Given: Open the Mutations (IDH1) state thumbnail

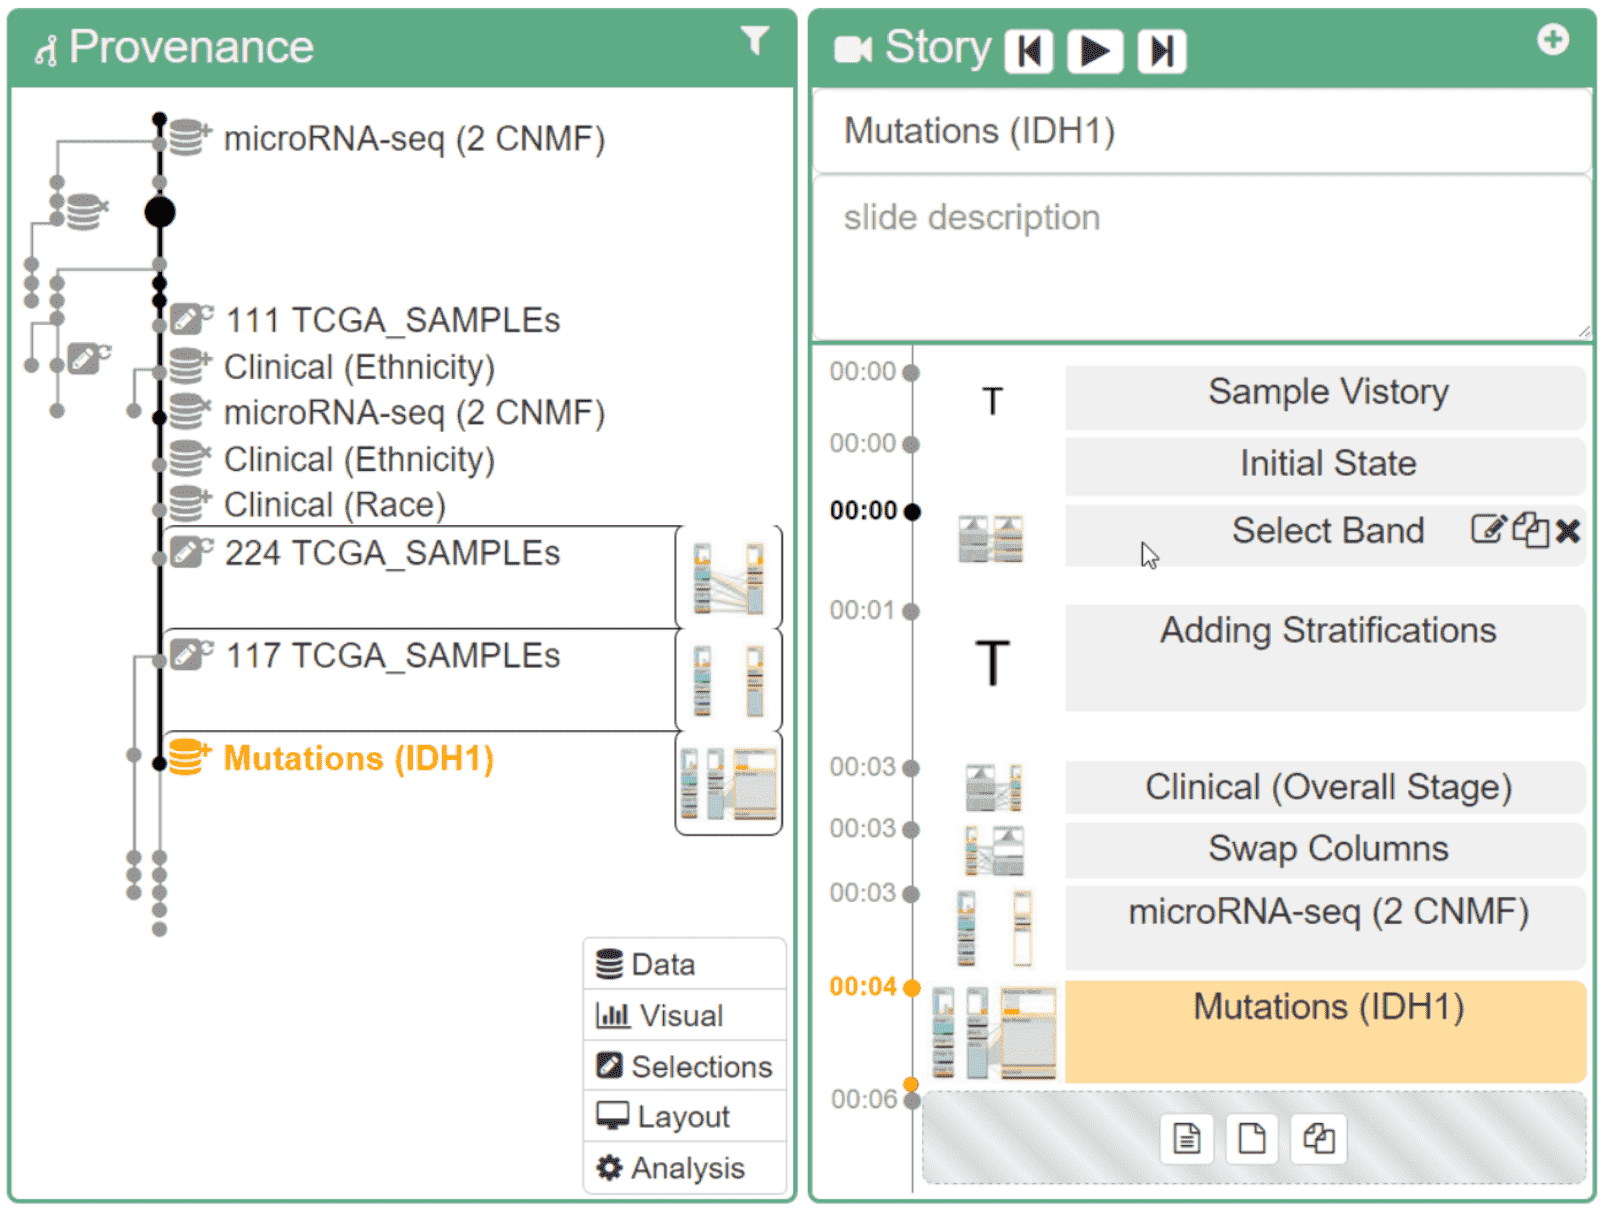Looking at the screenshot, I should click(x=729, y=783).
